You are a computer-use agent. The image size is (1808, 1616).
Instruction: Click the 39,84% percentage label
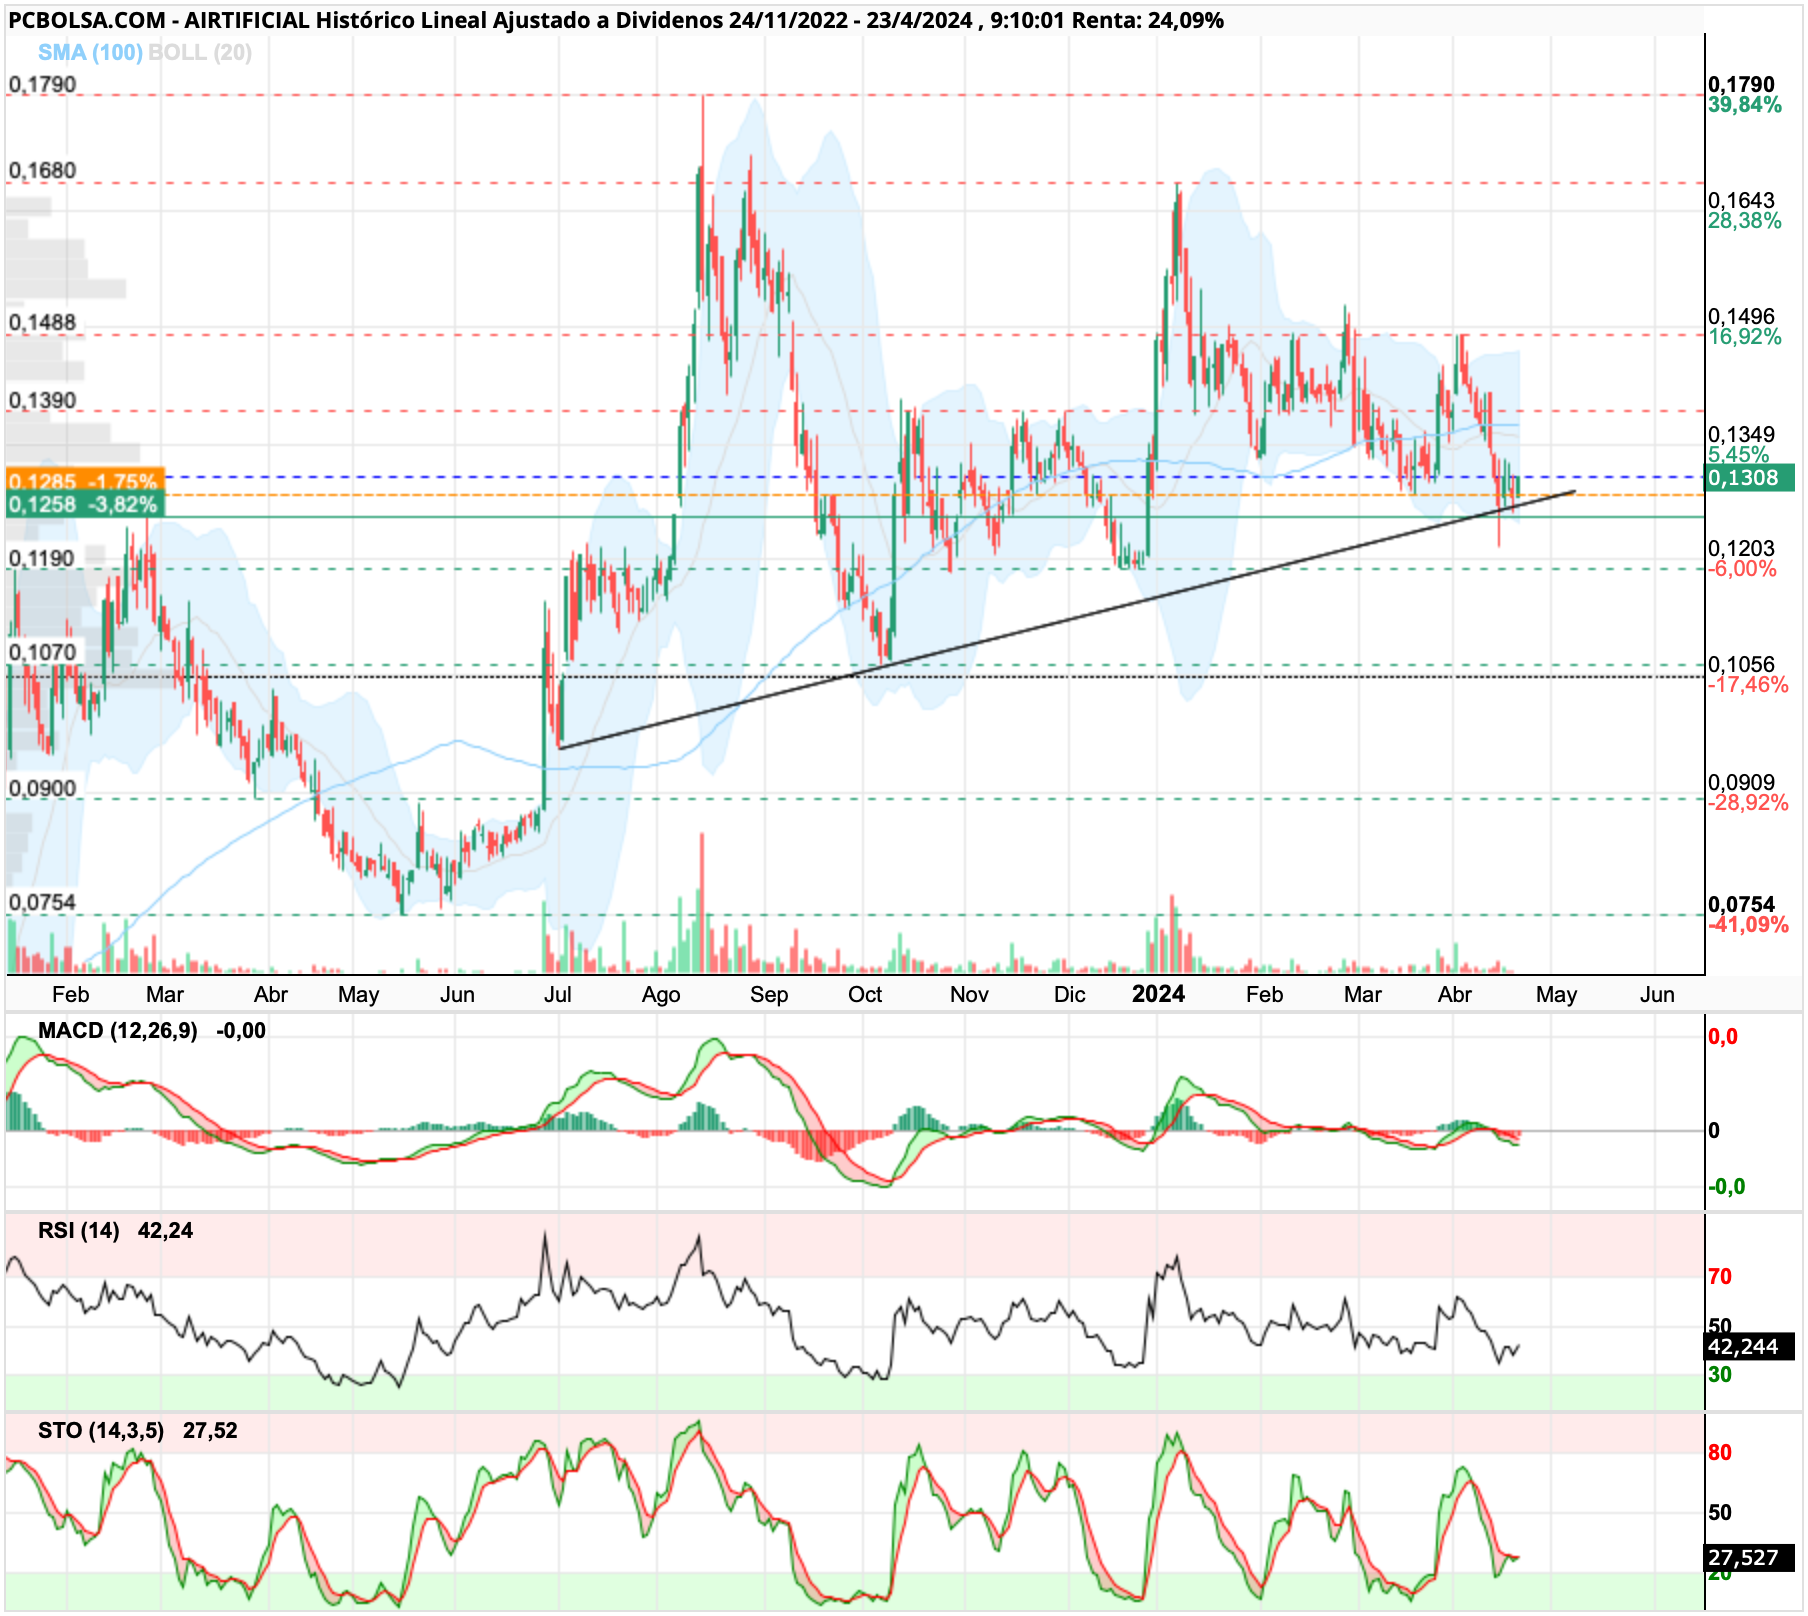[1744, 105]
